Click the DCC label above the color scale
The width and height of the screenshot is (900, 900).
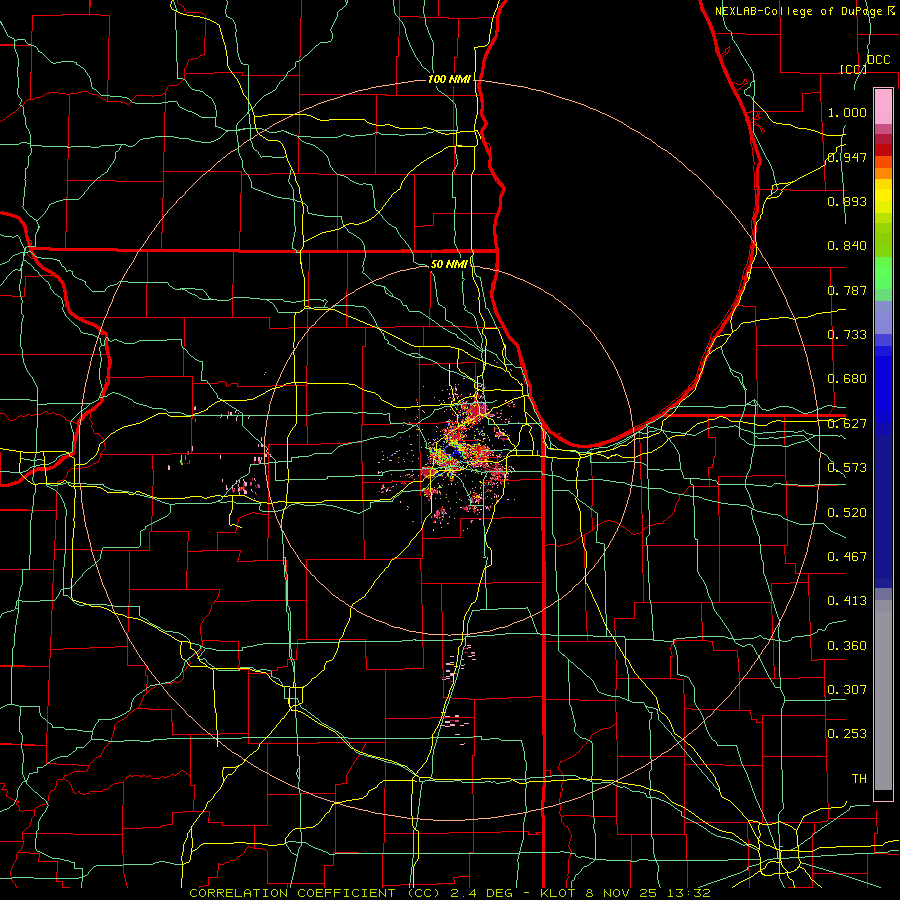(879, 60)
